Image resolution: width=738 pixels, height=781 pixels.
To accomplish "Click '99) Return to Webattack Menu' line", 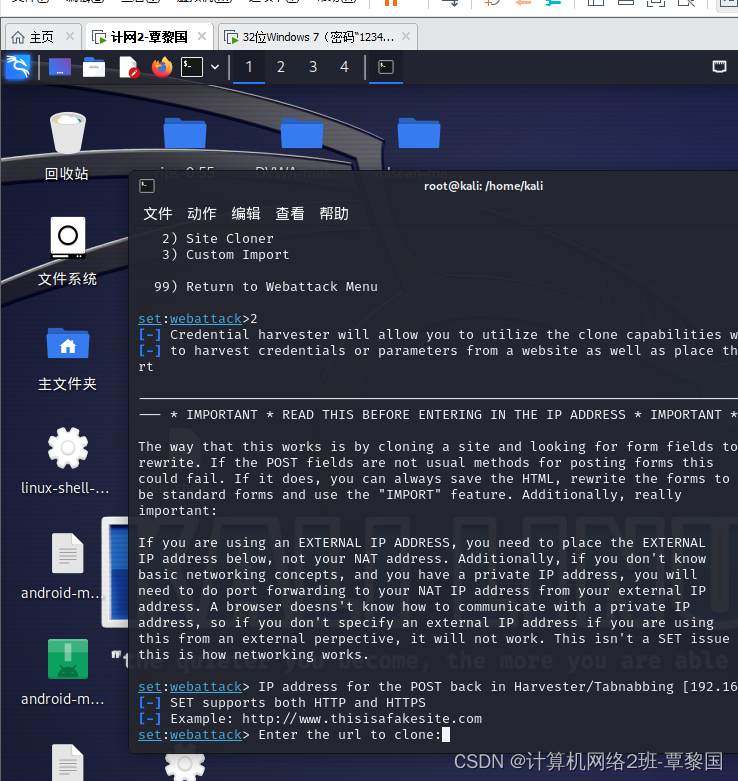I will tap(266, 287).
